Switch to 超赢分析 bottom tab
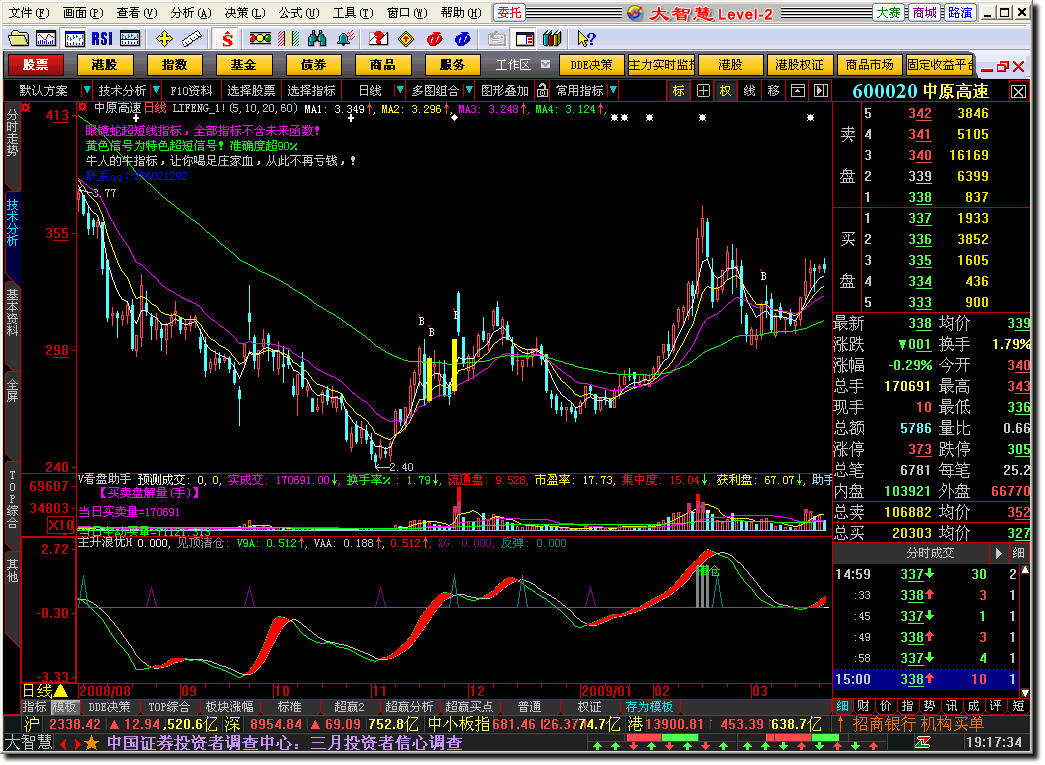This screenshot has height=765, width=1045. 409,707
